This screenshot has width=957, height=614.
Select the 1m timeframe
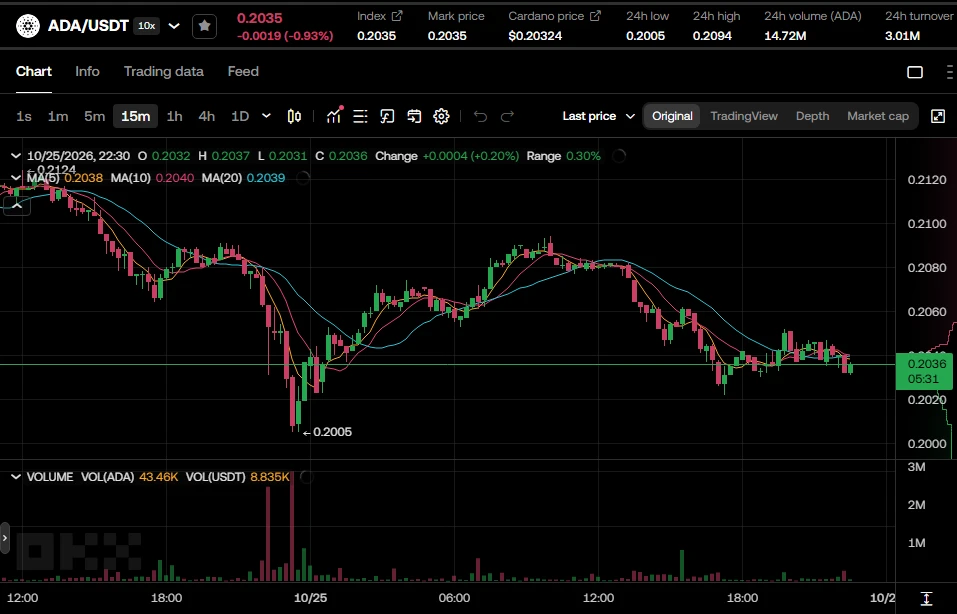(x=58, y=116)
